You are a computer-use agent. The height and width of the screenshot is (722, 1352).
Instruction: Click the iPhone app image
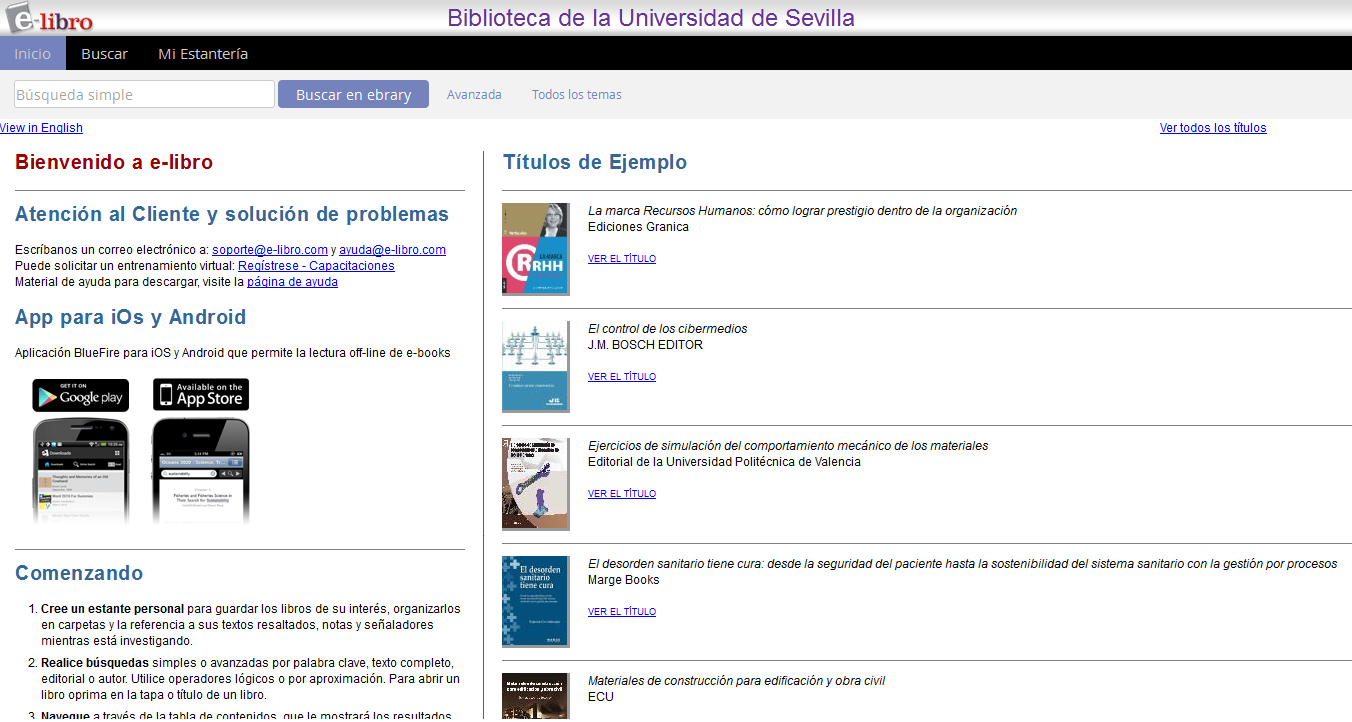pos(201,471)
